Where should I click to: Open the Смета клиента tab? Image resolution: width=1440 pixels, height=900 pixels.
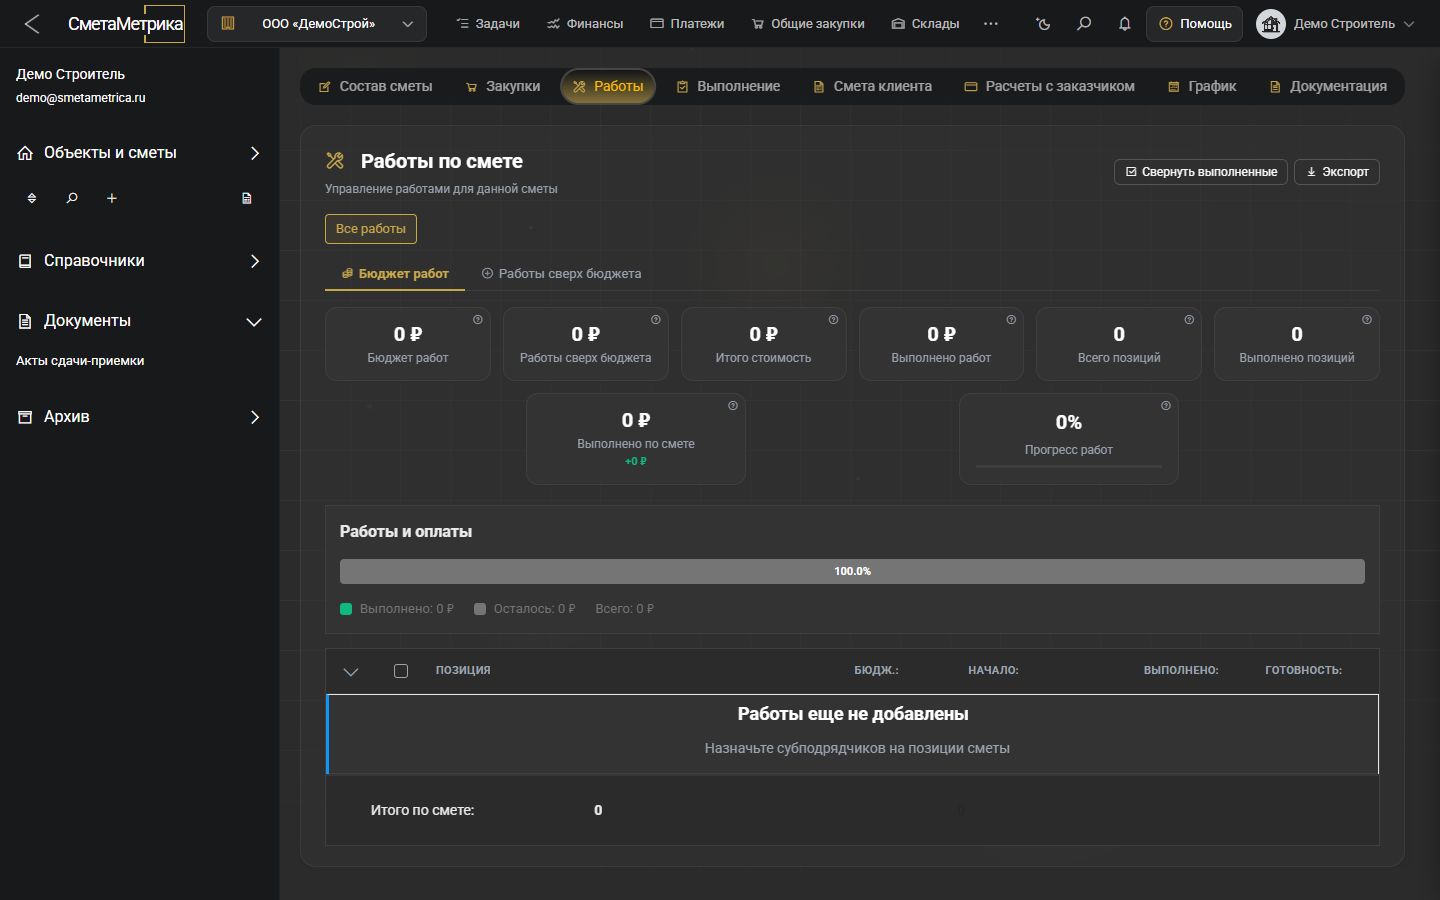click(x=872, y=87)
